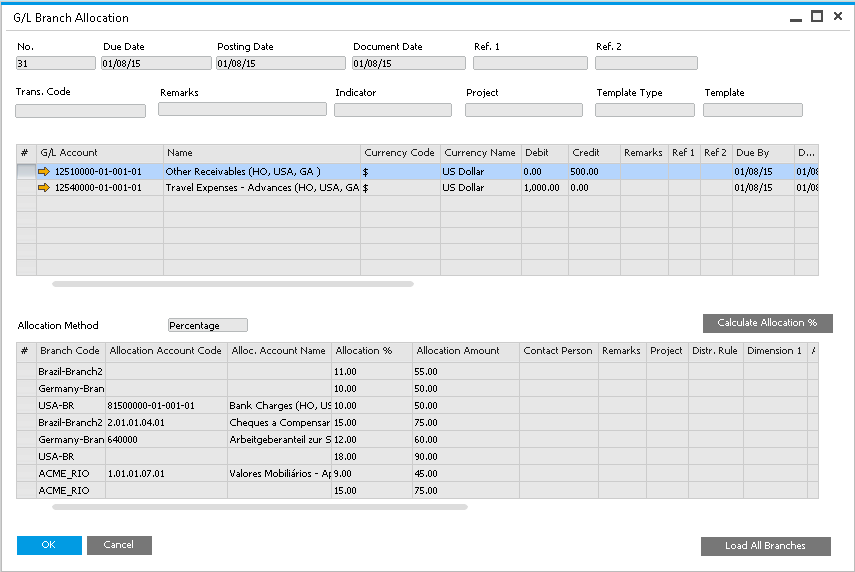Open the Allocation Method Percentage dropdown
855x572 pixels.
[208, 326]
